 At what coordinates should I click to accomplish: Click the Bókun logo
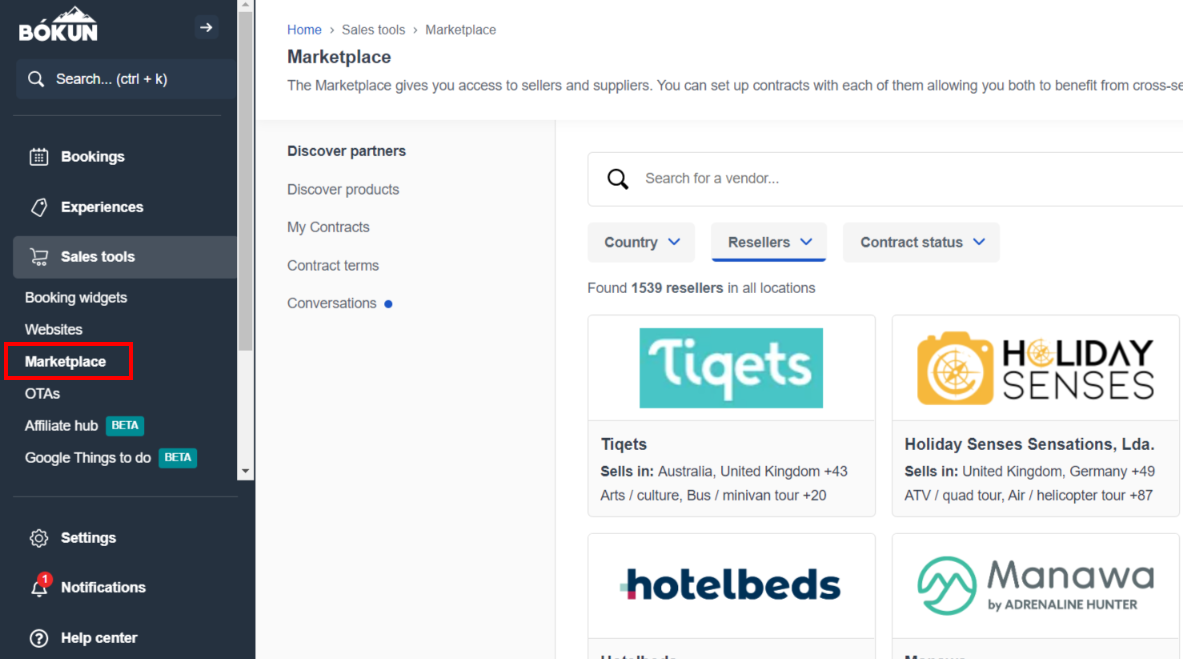58,24
